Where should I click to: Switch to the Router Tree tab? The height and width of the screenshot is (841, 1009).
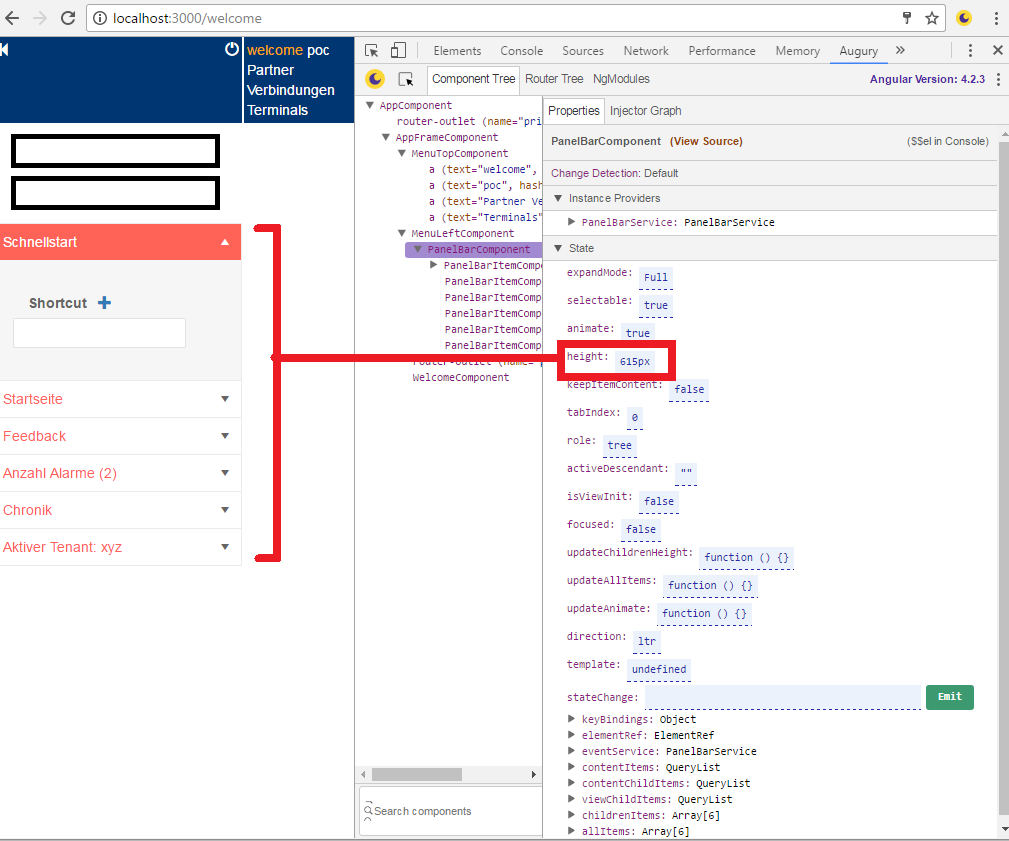pyautogui.click(x=554, y=79)
